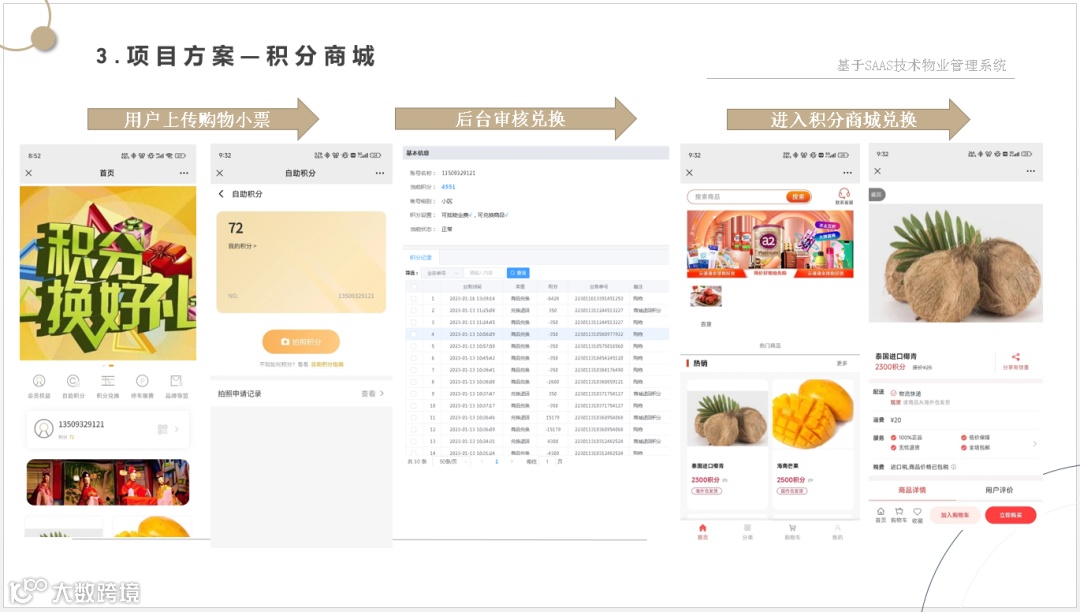Check the checkbox for record row 5
1080x612 pixels.
(413, 346)
